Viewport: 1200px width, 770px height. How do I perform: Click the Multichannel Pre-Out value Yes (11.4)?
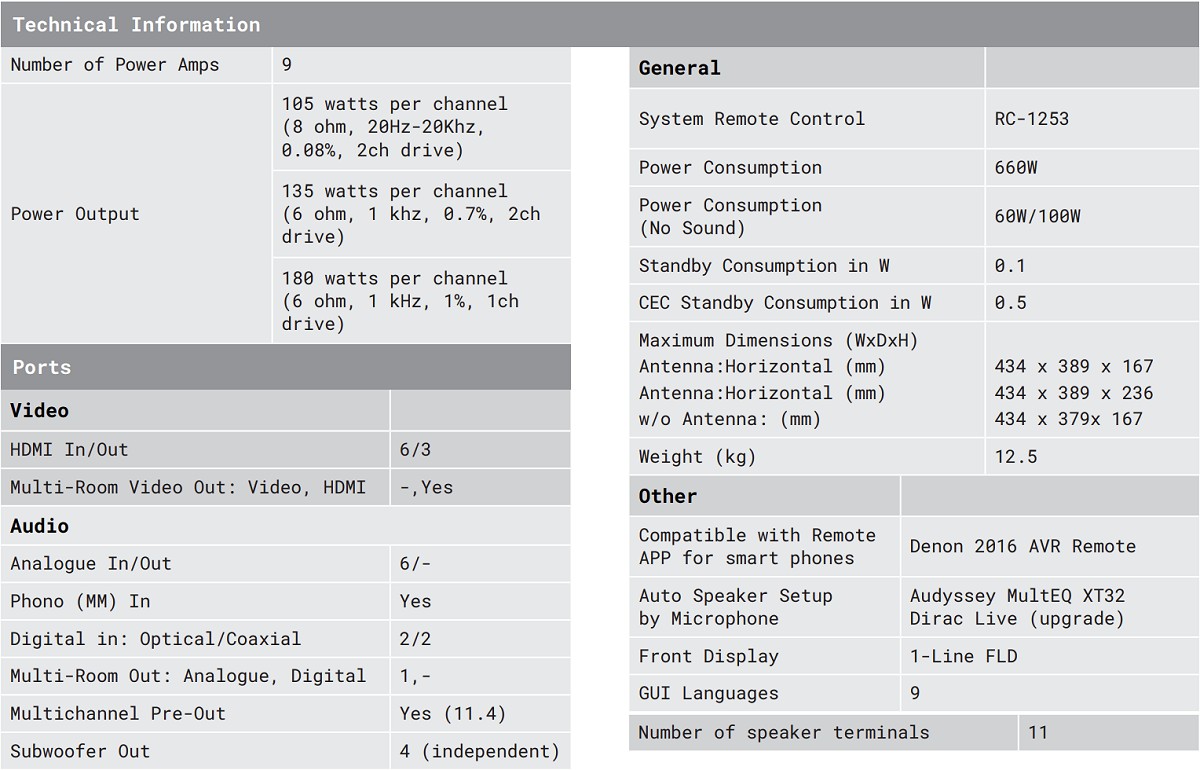pos(452,714)
